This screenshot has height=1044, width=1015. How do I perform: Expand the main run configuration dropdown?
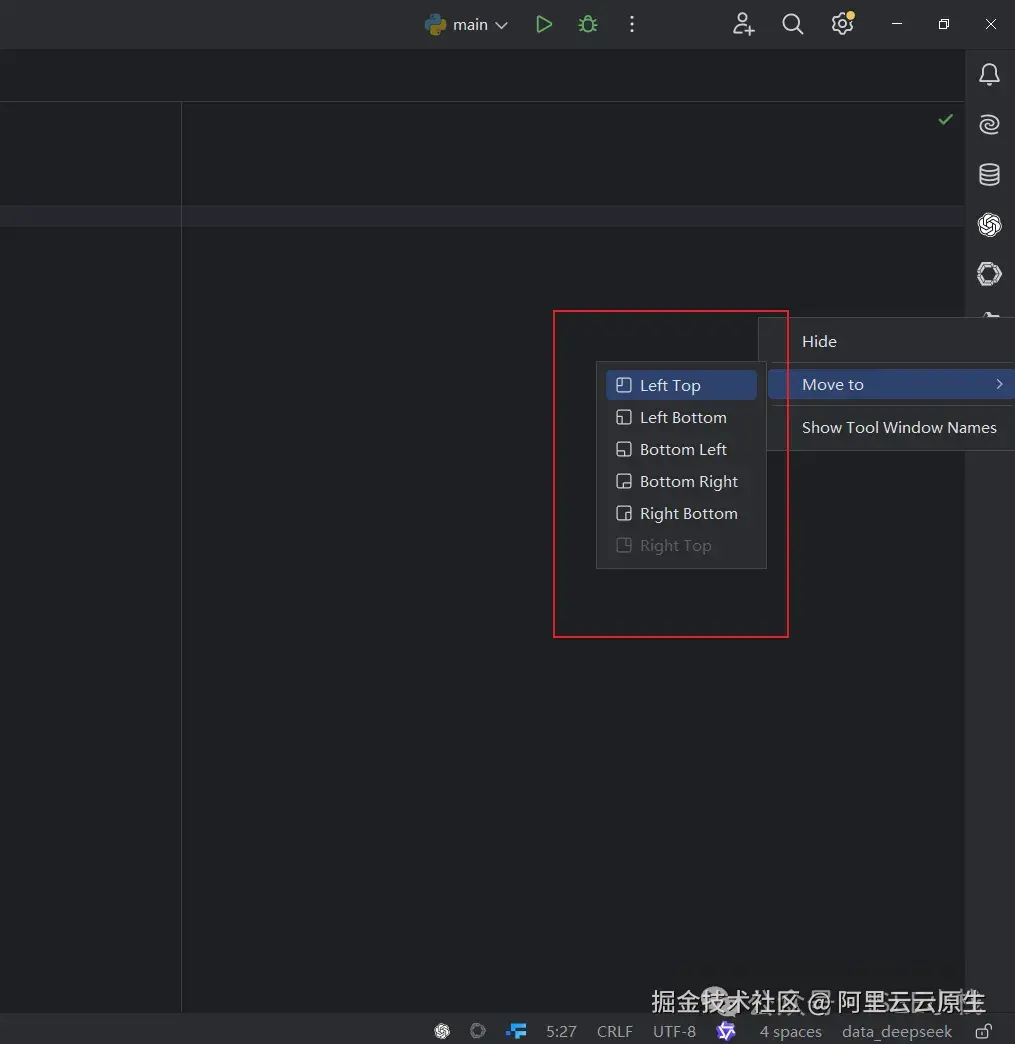[502, 25]
